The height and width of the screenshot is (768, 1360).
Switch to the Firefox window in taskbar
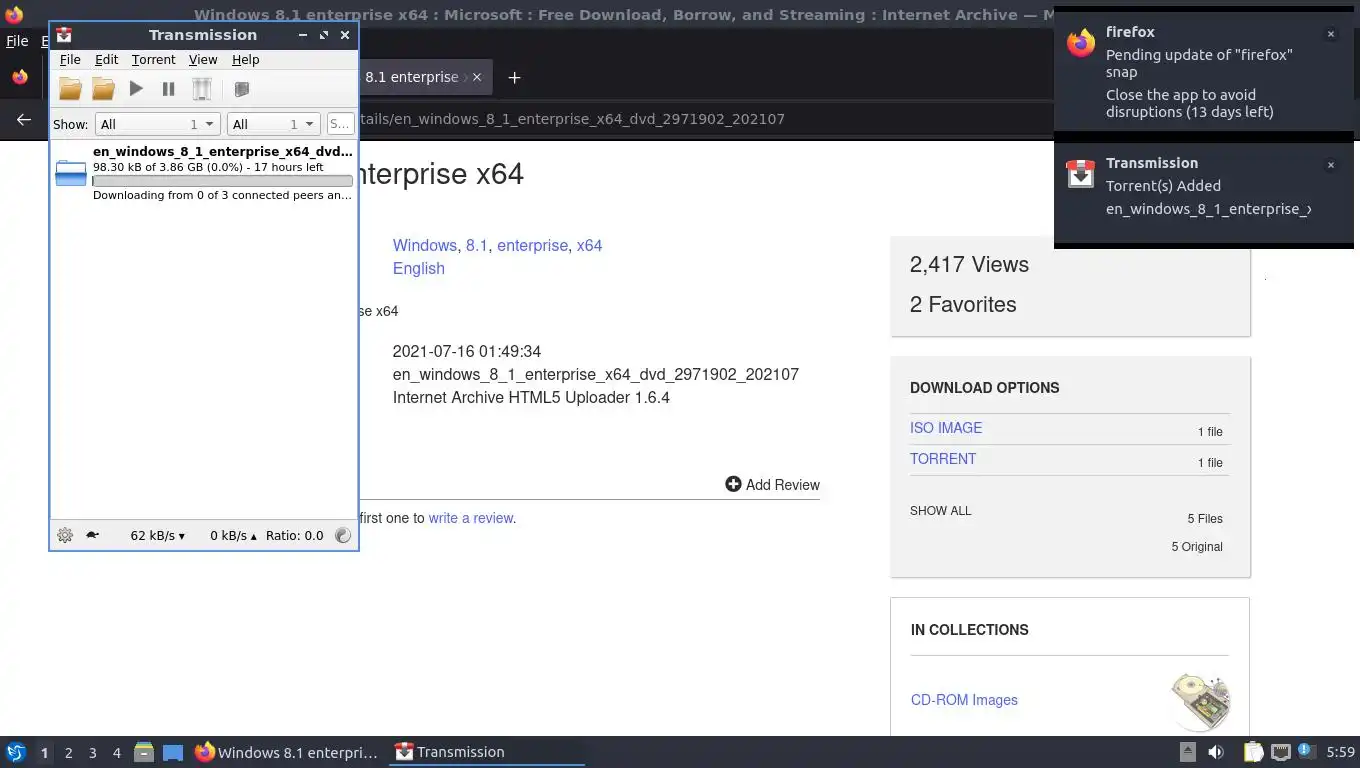point(287,752)
